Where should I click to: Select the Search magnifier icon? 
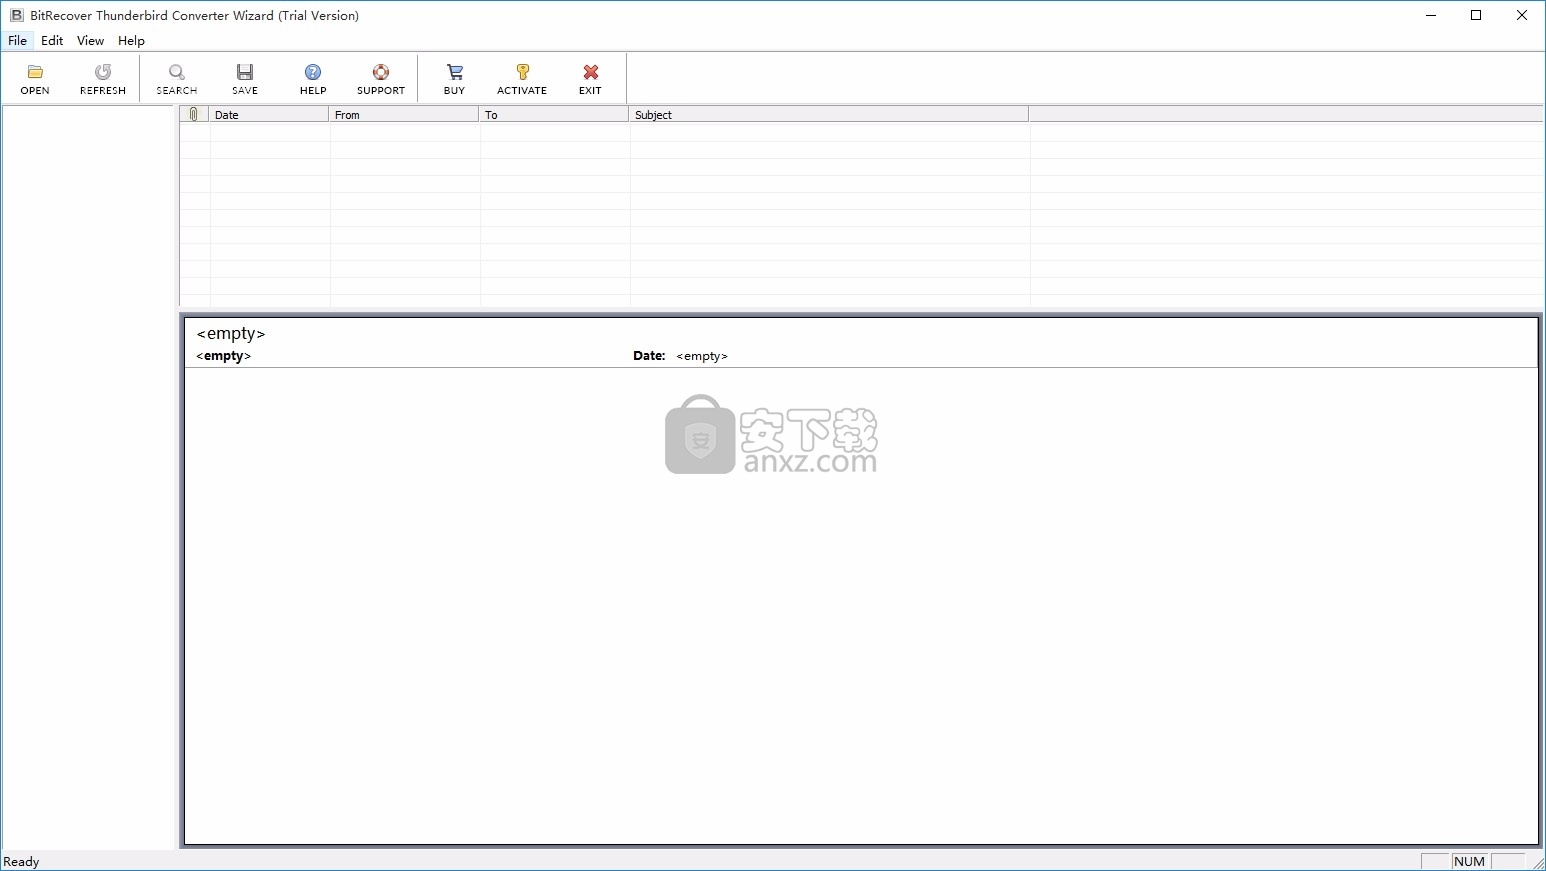pos(177,73)
